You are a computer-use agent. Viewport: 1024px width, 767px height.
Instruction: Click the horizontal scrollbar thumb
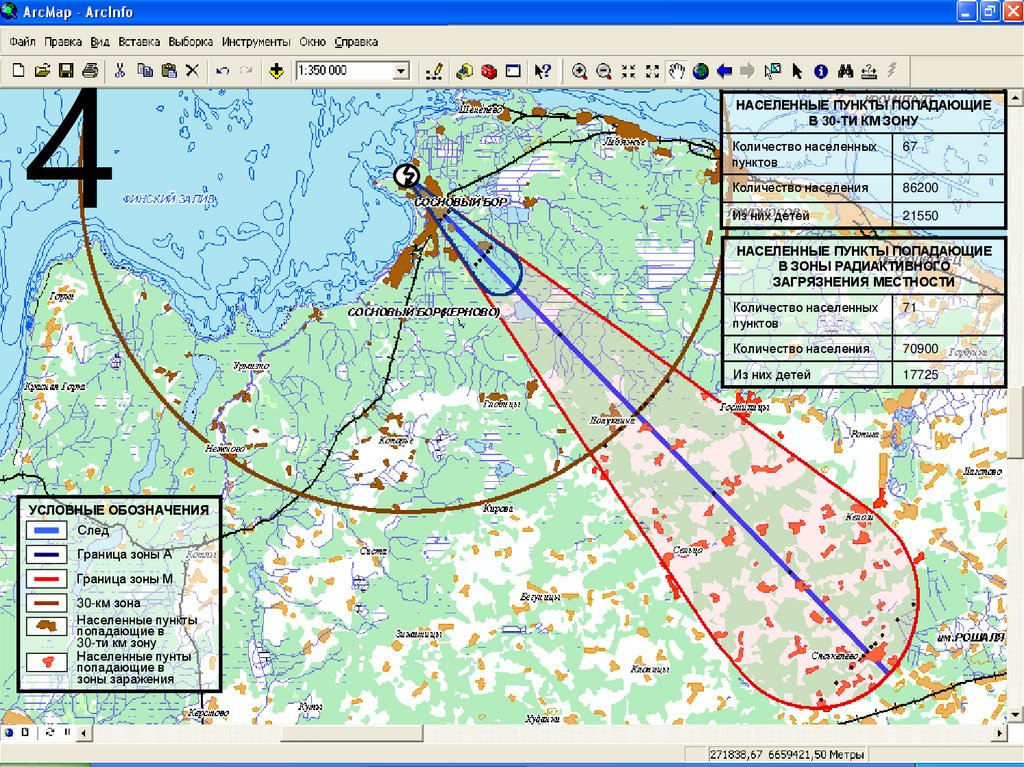[x=352, y=733]
